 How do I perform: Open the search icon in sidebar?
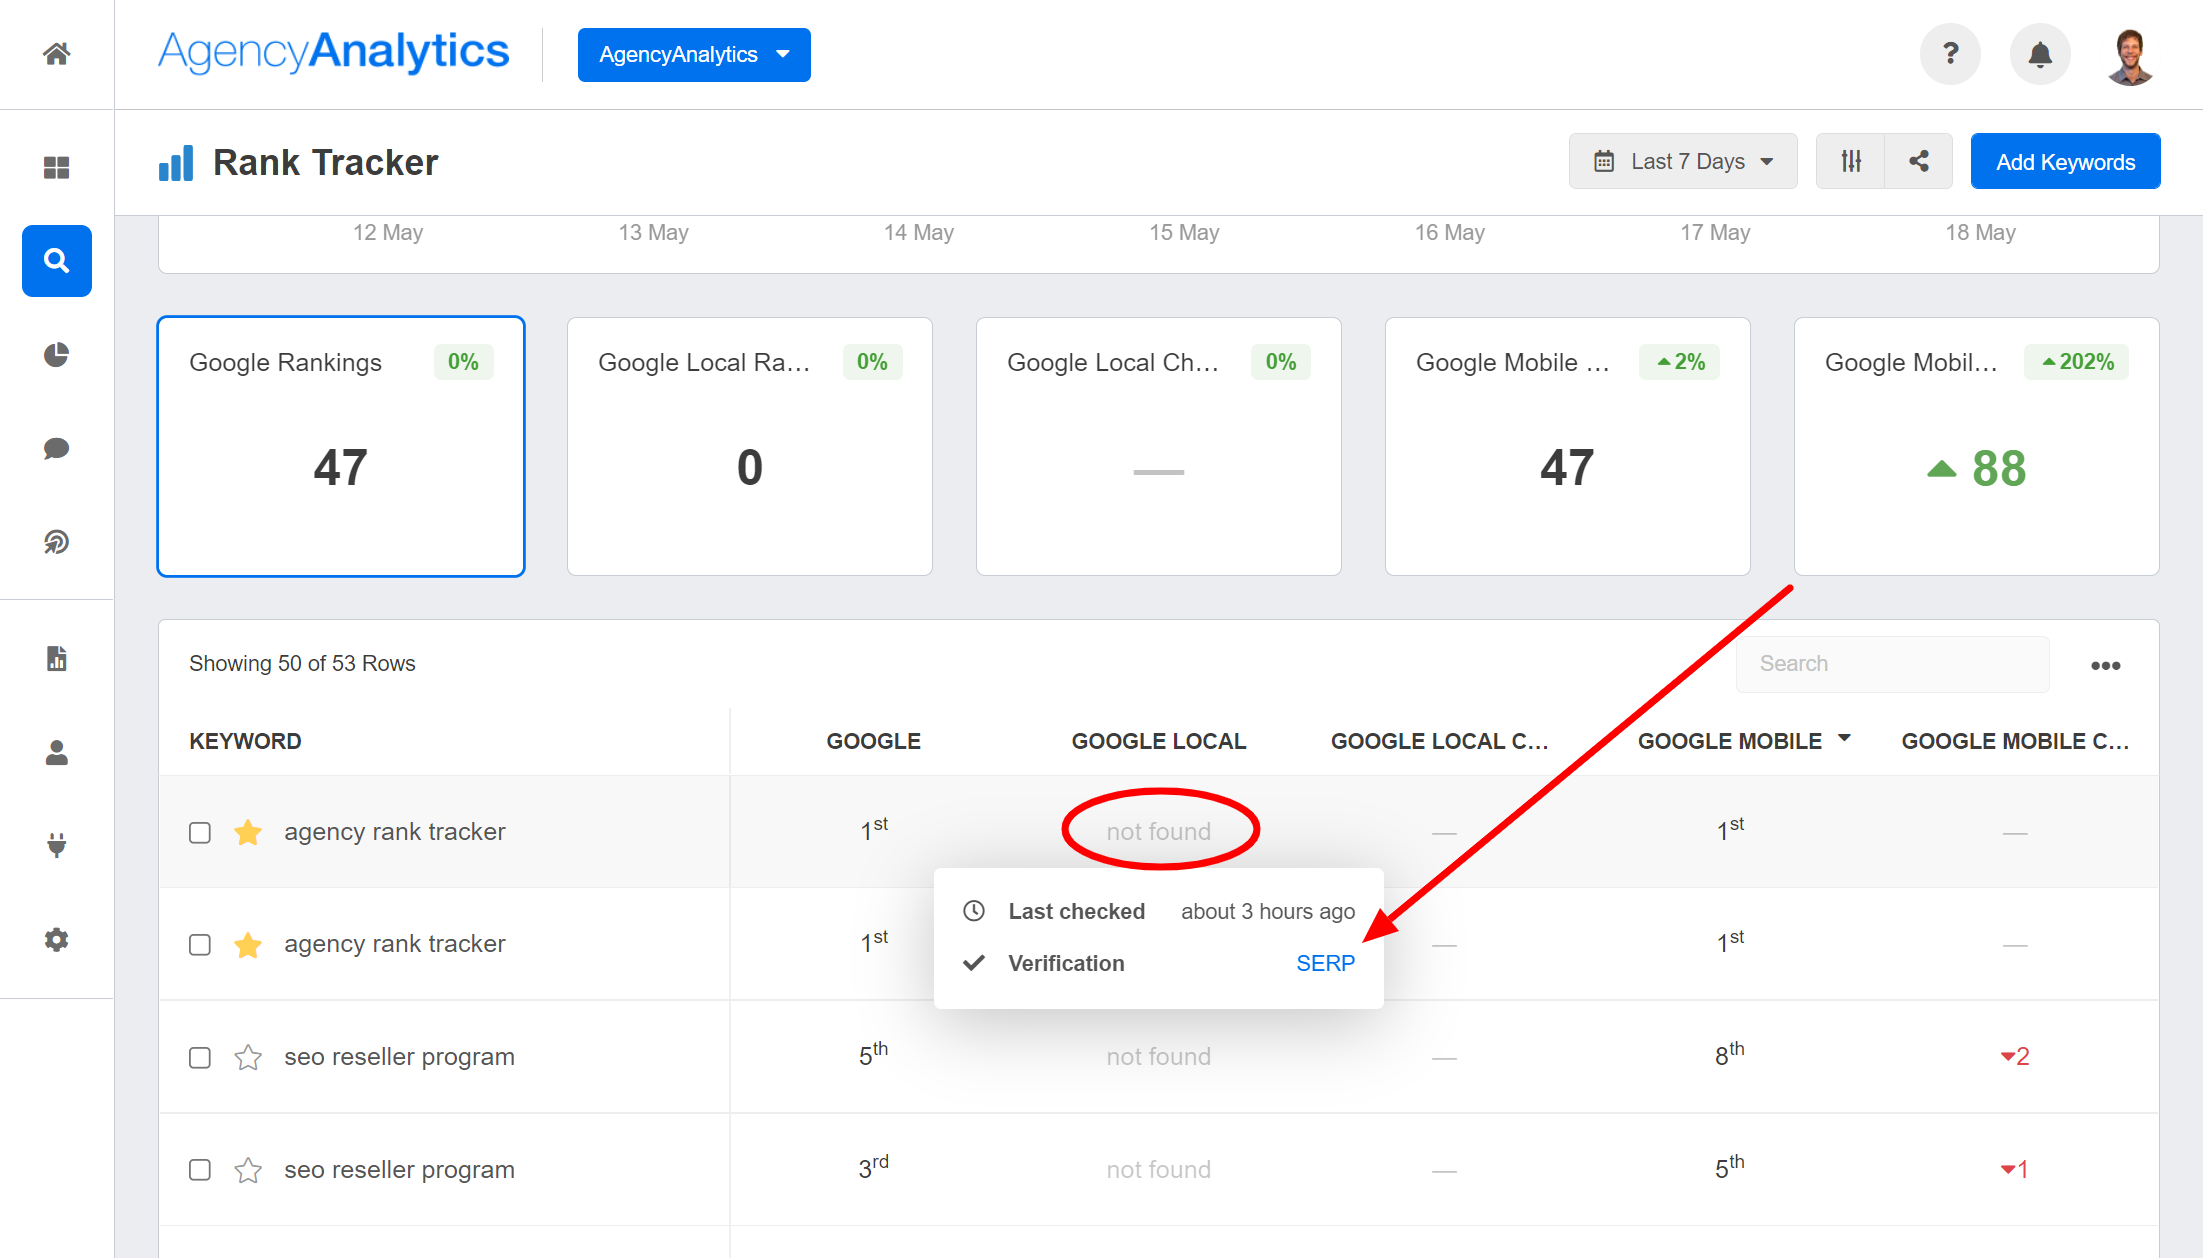(56, 260)
